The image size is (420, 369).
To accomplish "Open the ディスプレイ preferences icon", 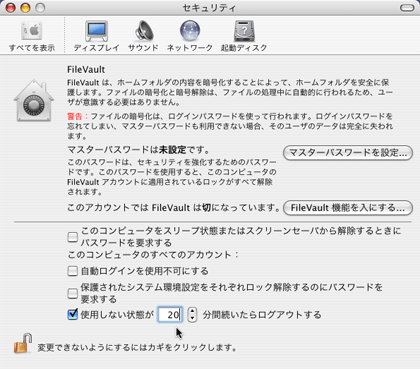I will click(96, 31).
